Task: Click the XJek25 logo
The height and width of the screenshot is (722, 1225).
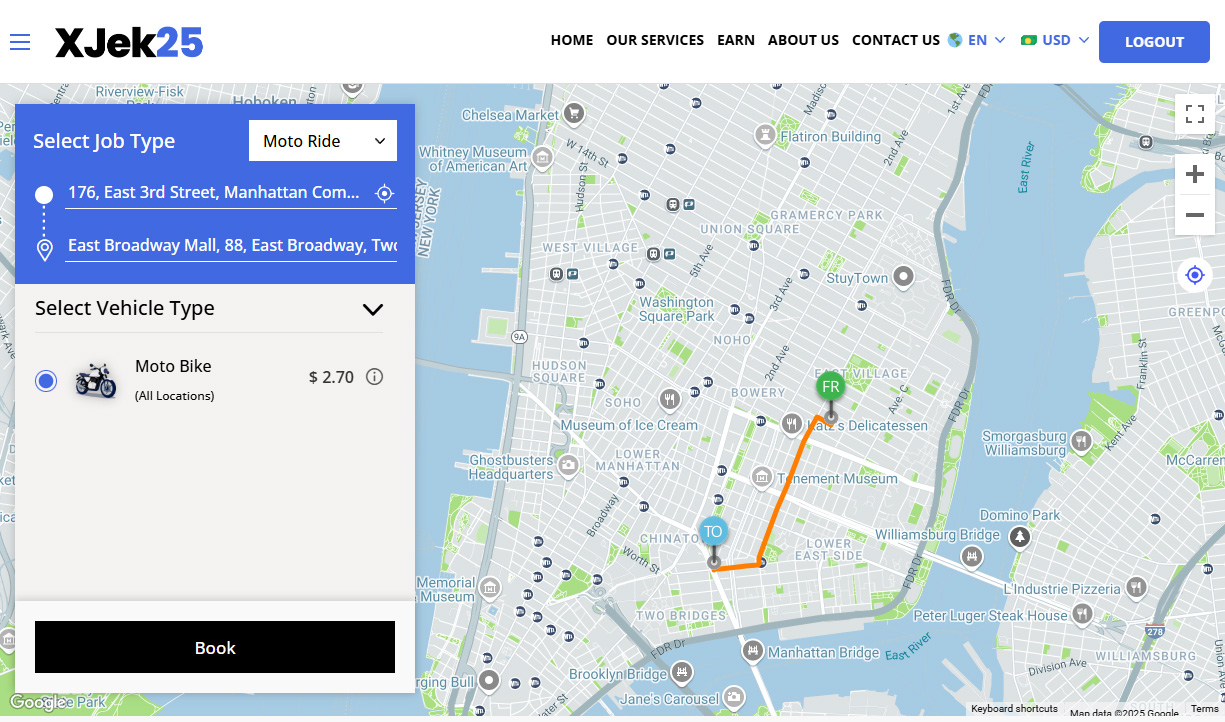Action: coord(129,42)
